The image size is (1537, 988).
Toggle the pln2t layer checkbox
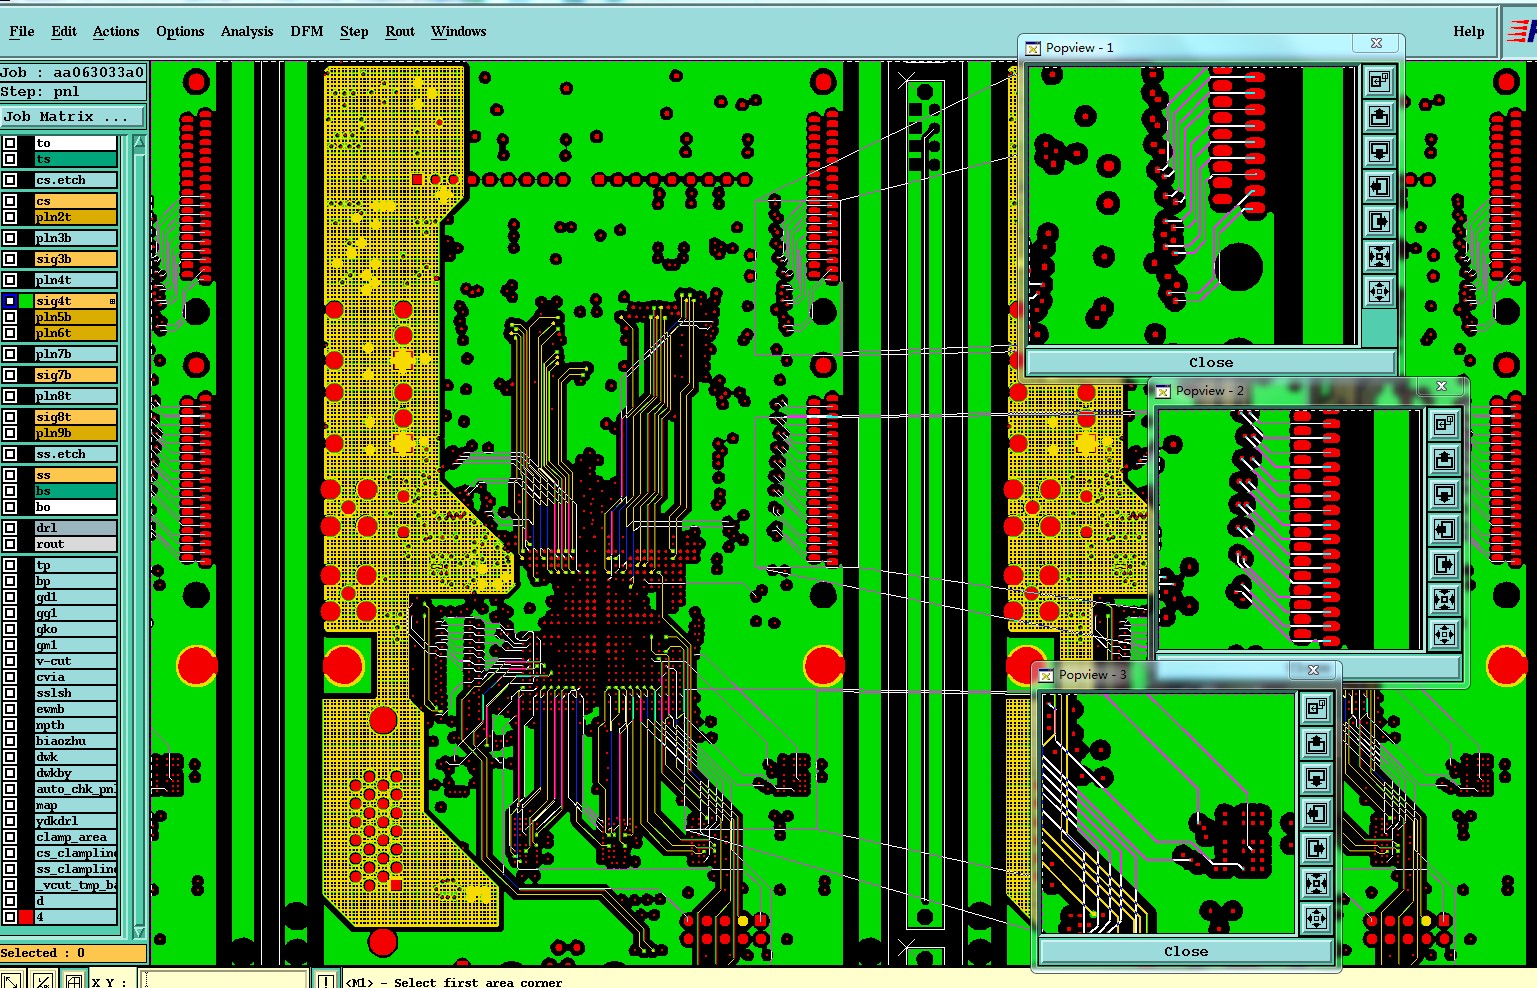[x=10, y=217]
